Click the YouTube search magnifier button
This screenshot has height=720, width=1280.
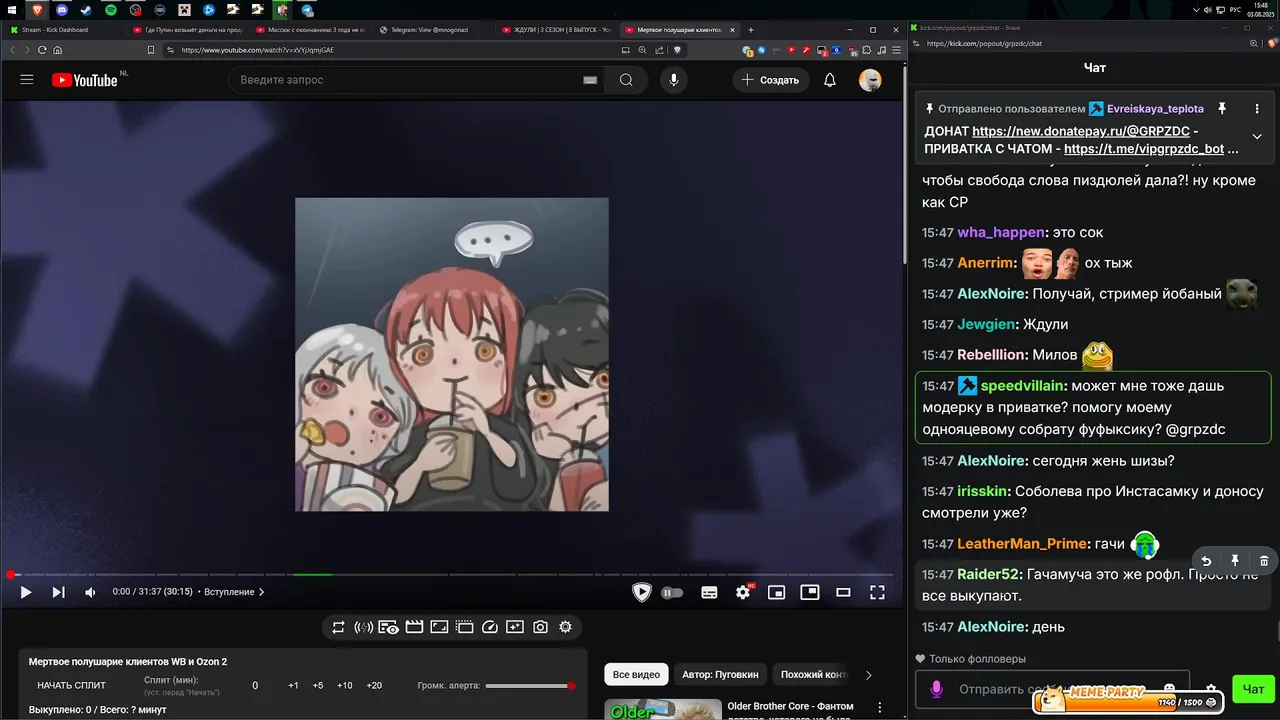point(626,80)
